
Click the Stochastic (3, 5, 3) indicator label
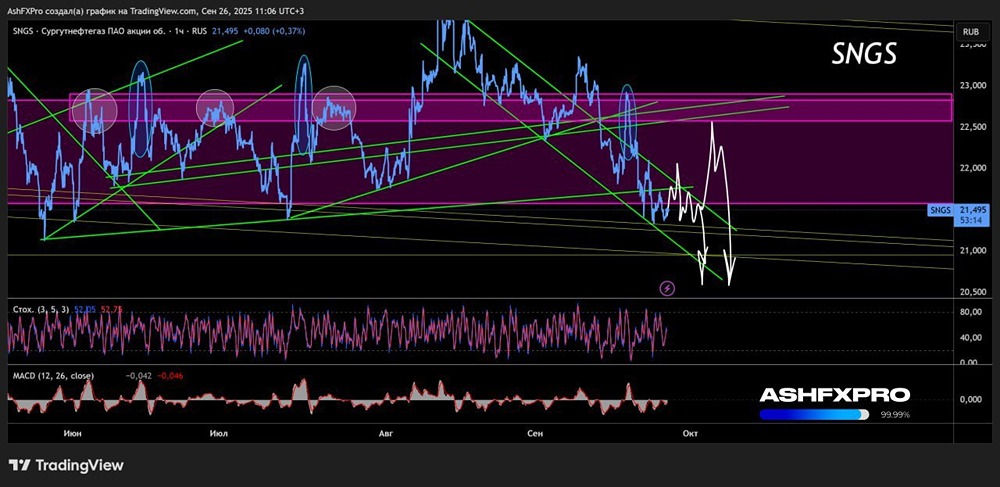[x=41, y=309]
